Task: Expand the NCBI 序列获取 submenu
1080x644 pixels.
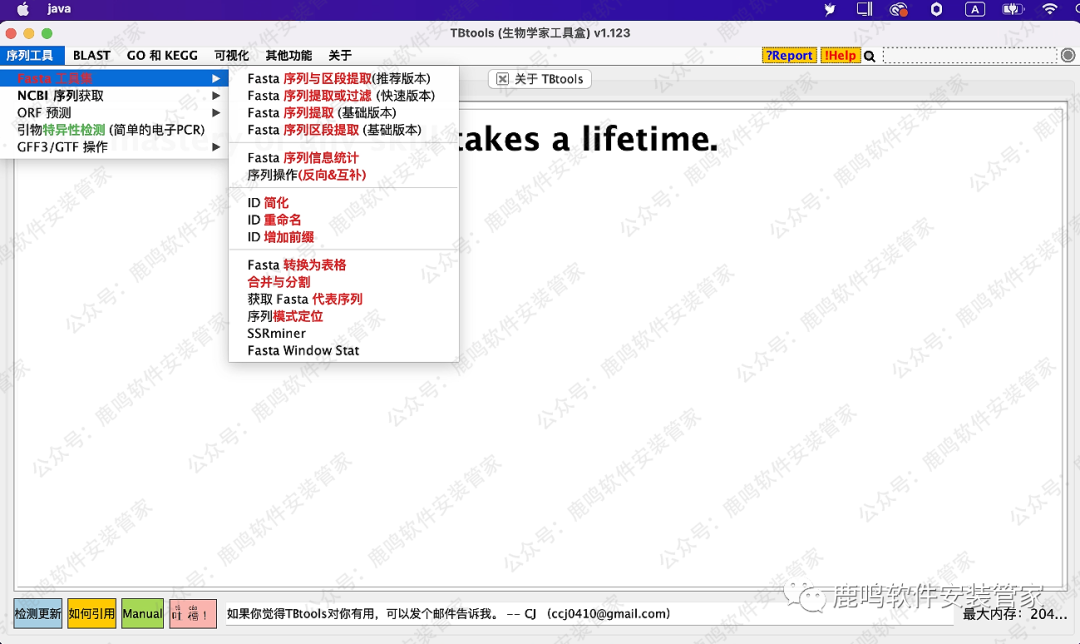Action: [x=60, y=96]
